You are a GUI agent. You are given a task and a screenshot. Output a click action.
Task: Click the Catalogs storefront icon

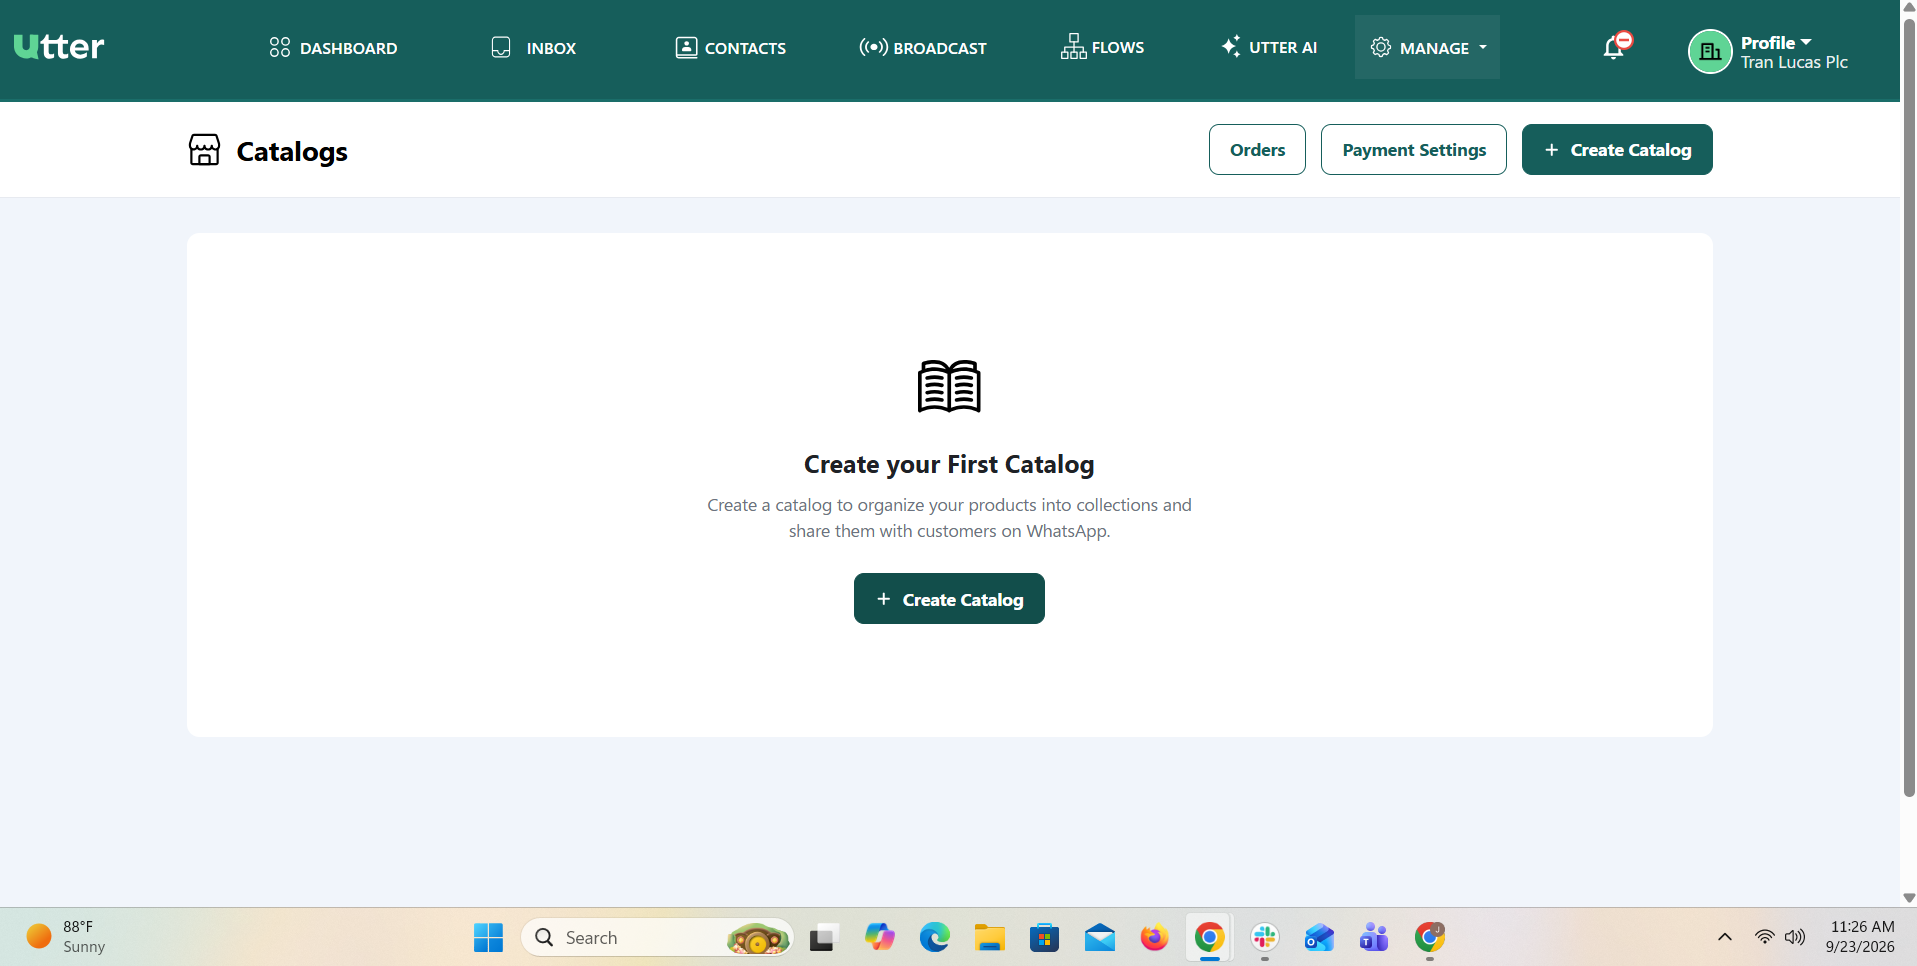(x=204, y=150)
